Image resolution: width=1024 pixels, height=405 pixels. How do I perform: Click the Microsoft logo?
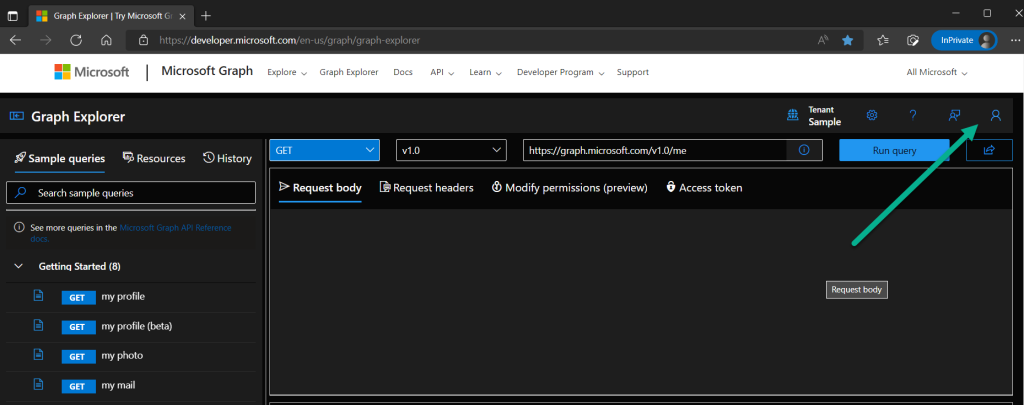91,72
